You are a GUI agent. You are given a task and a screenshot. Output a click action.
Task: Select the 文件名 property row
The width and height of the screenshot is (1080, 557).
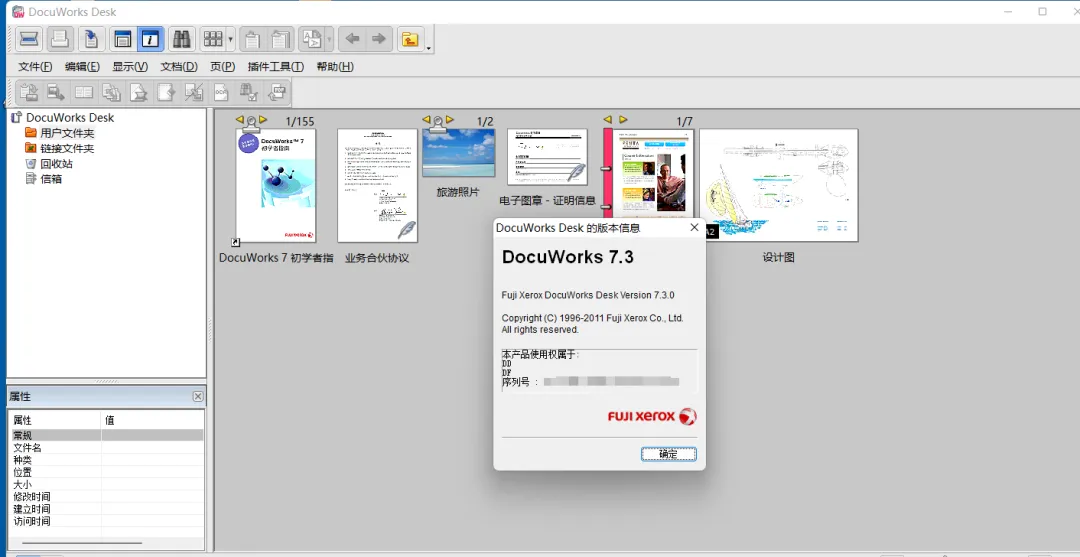click(107, 448)
